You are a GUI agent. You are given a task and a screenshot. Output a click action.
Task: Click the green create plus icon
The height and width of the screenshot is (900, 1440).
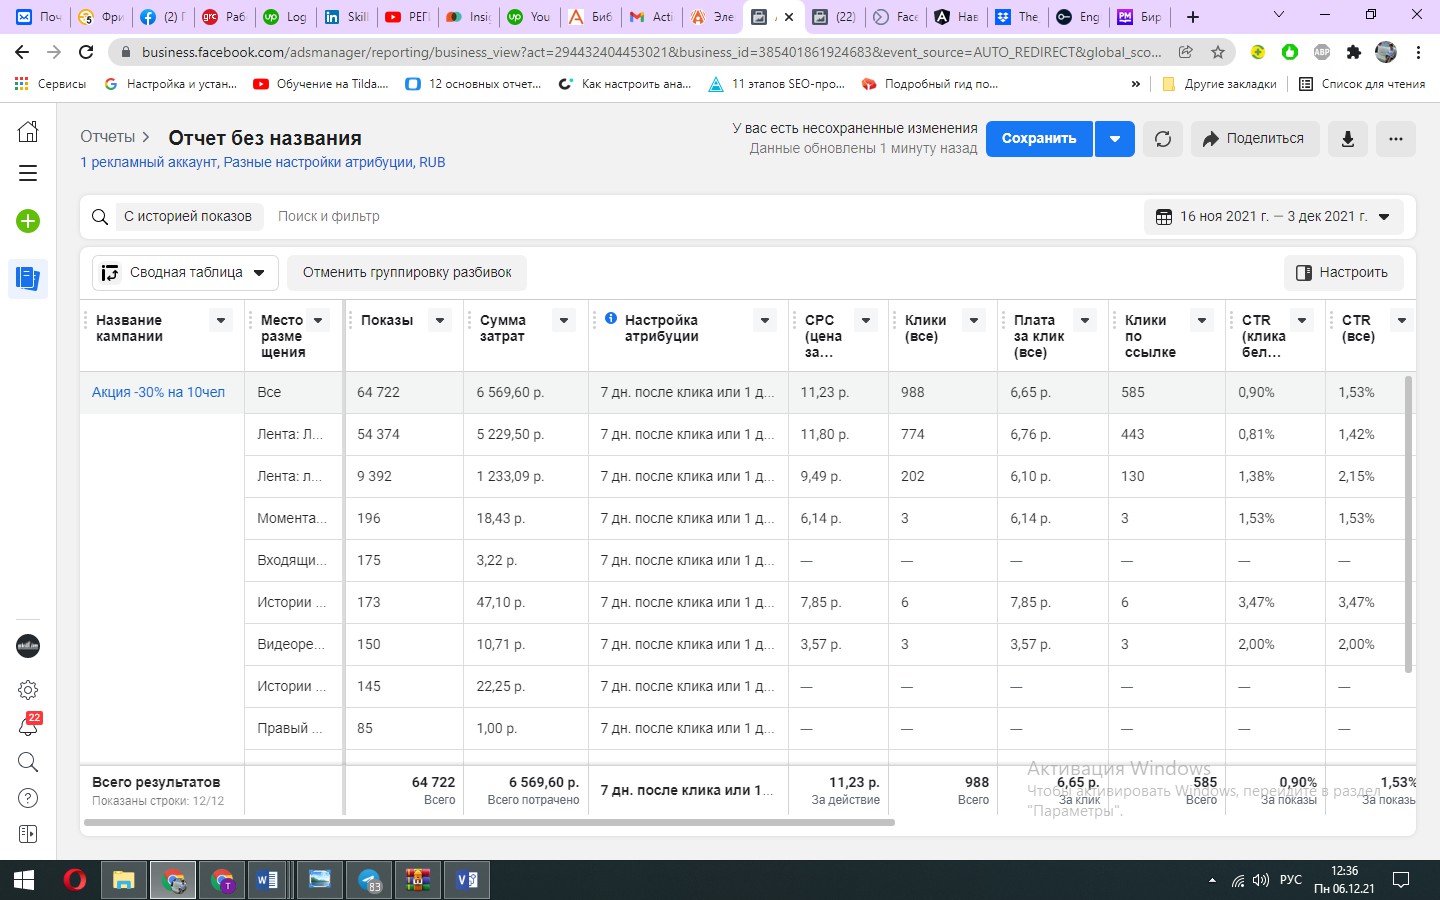(x=28, y=221)
